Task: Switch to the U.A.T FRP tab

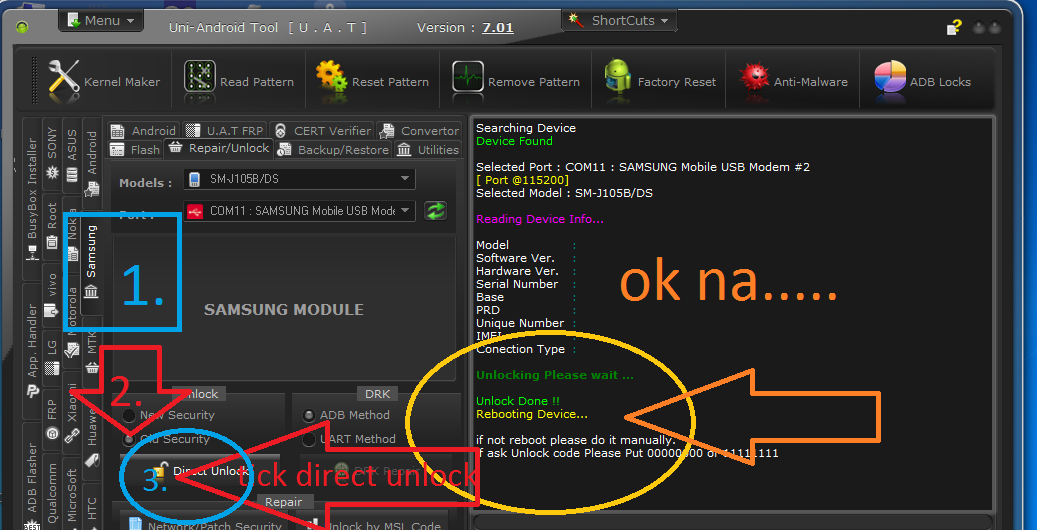Action: click(x=224, y=130)
